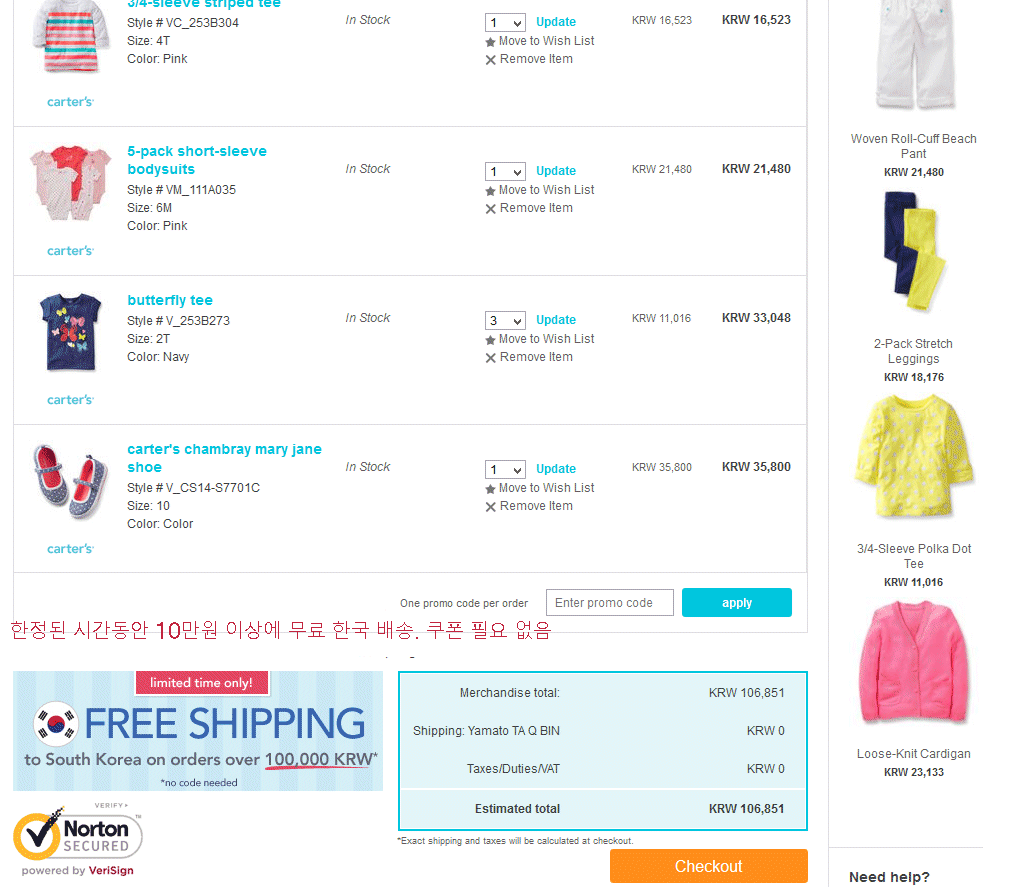Open the 5-pack short-sleeve bodysuits product link

pyautogui.click(x=197, y=160)
